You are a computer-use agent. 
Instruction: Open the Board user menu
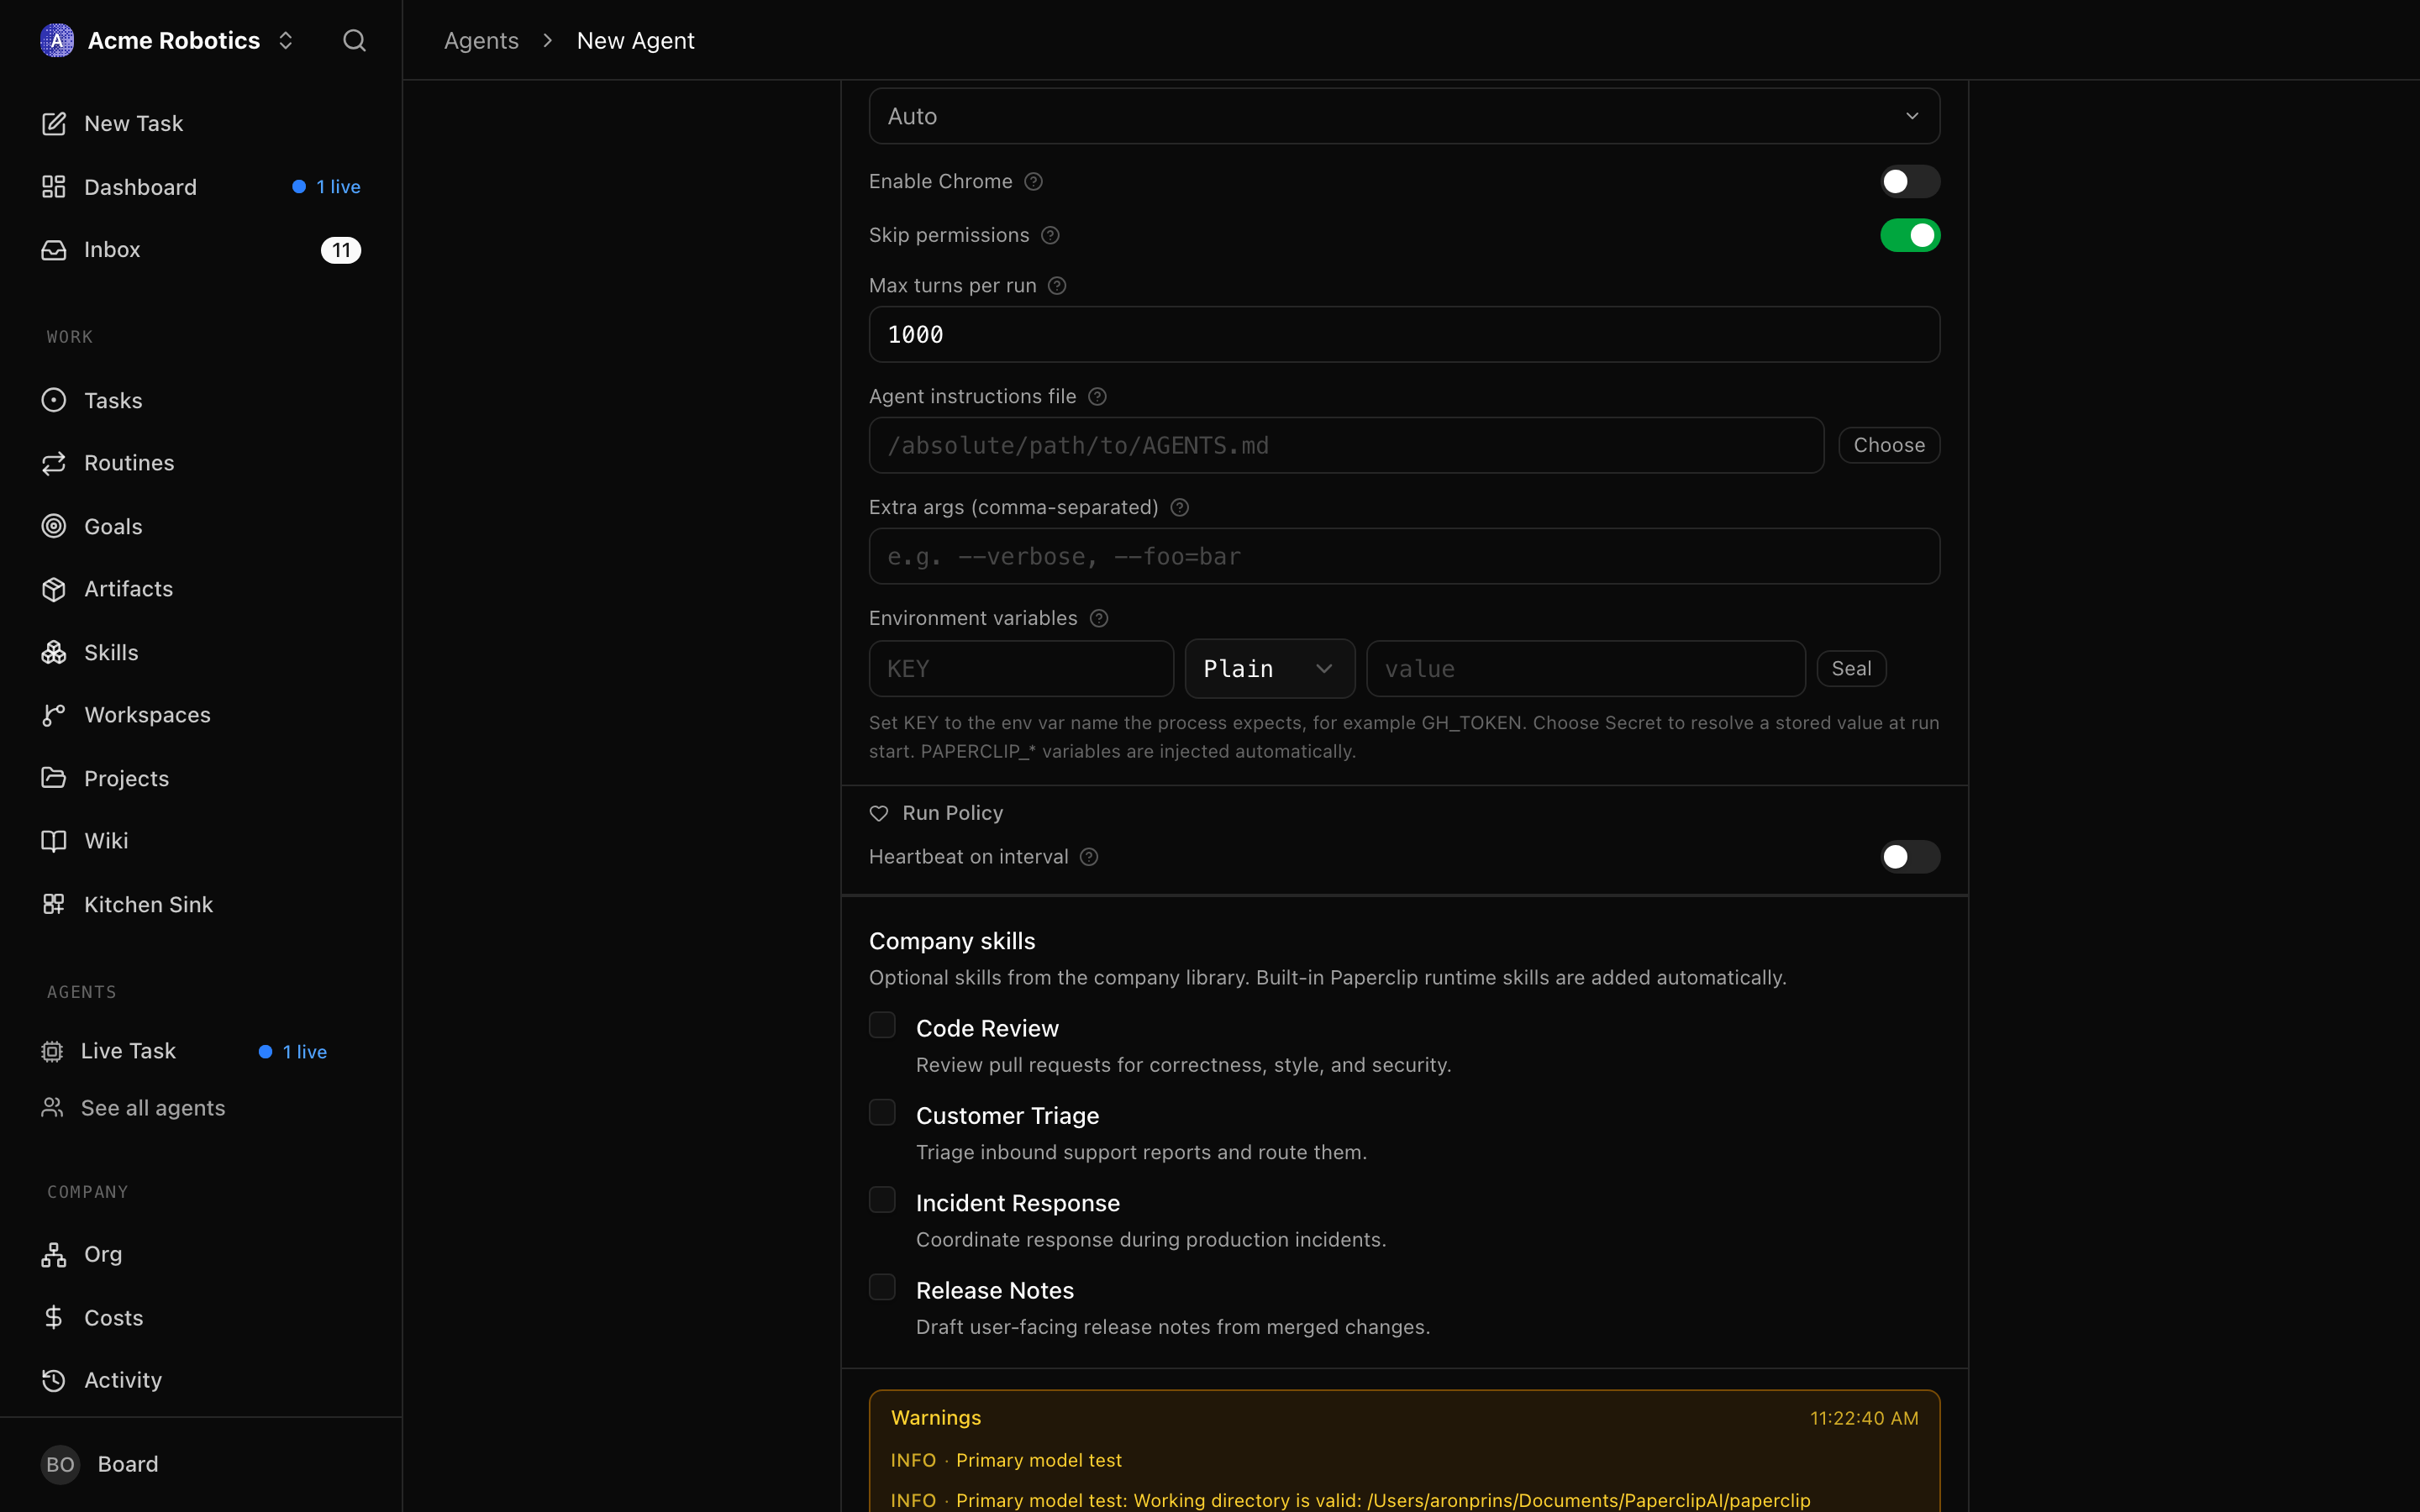pyautogui.click(x=201, y=1464)
